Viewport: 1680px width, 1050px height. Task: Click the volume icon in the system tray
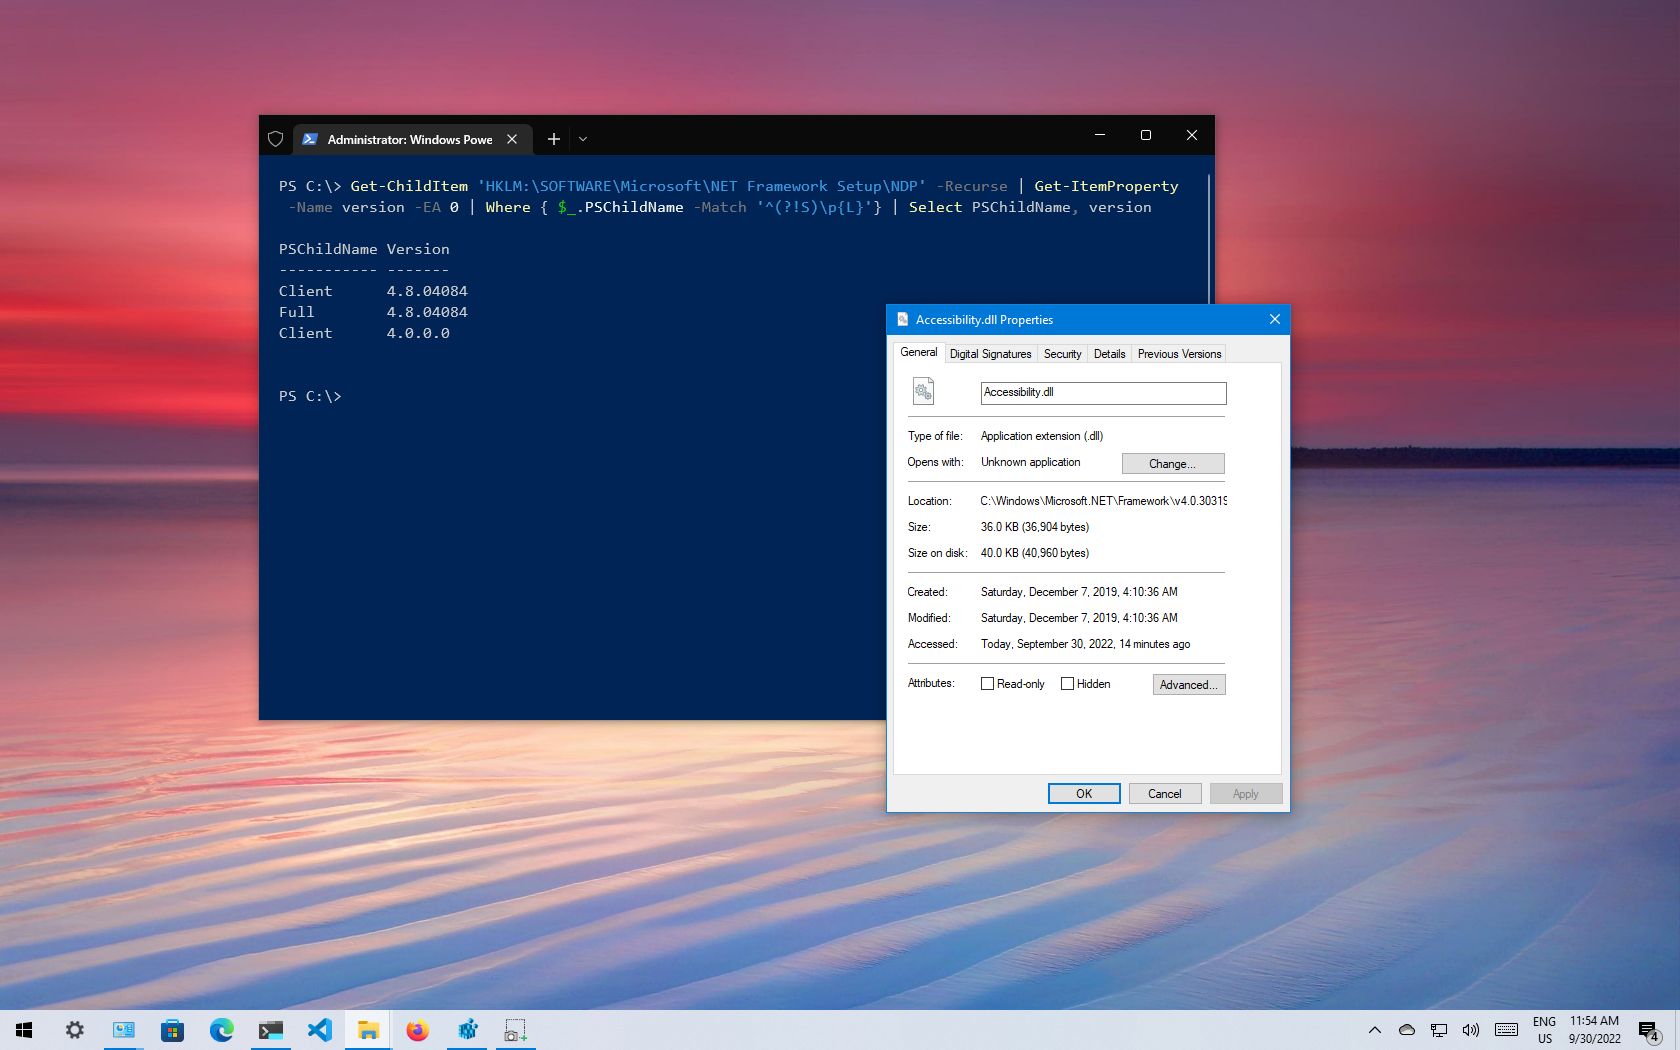(x=1470, y=1030)
